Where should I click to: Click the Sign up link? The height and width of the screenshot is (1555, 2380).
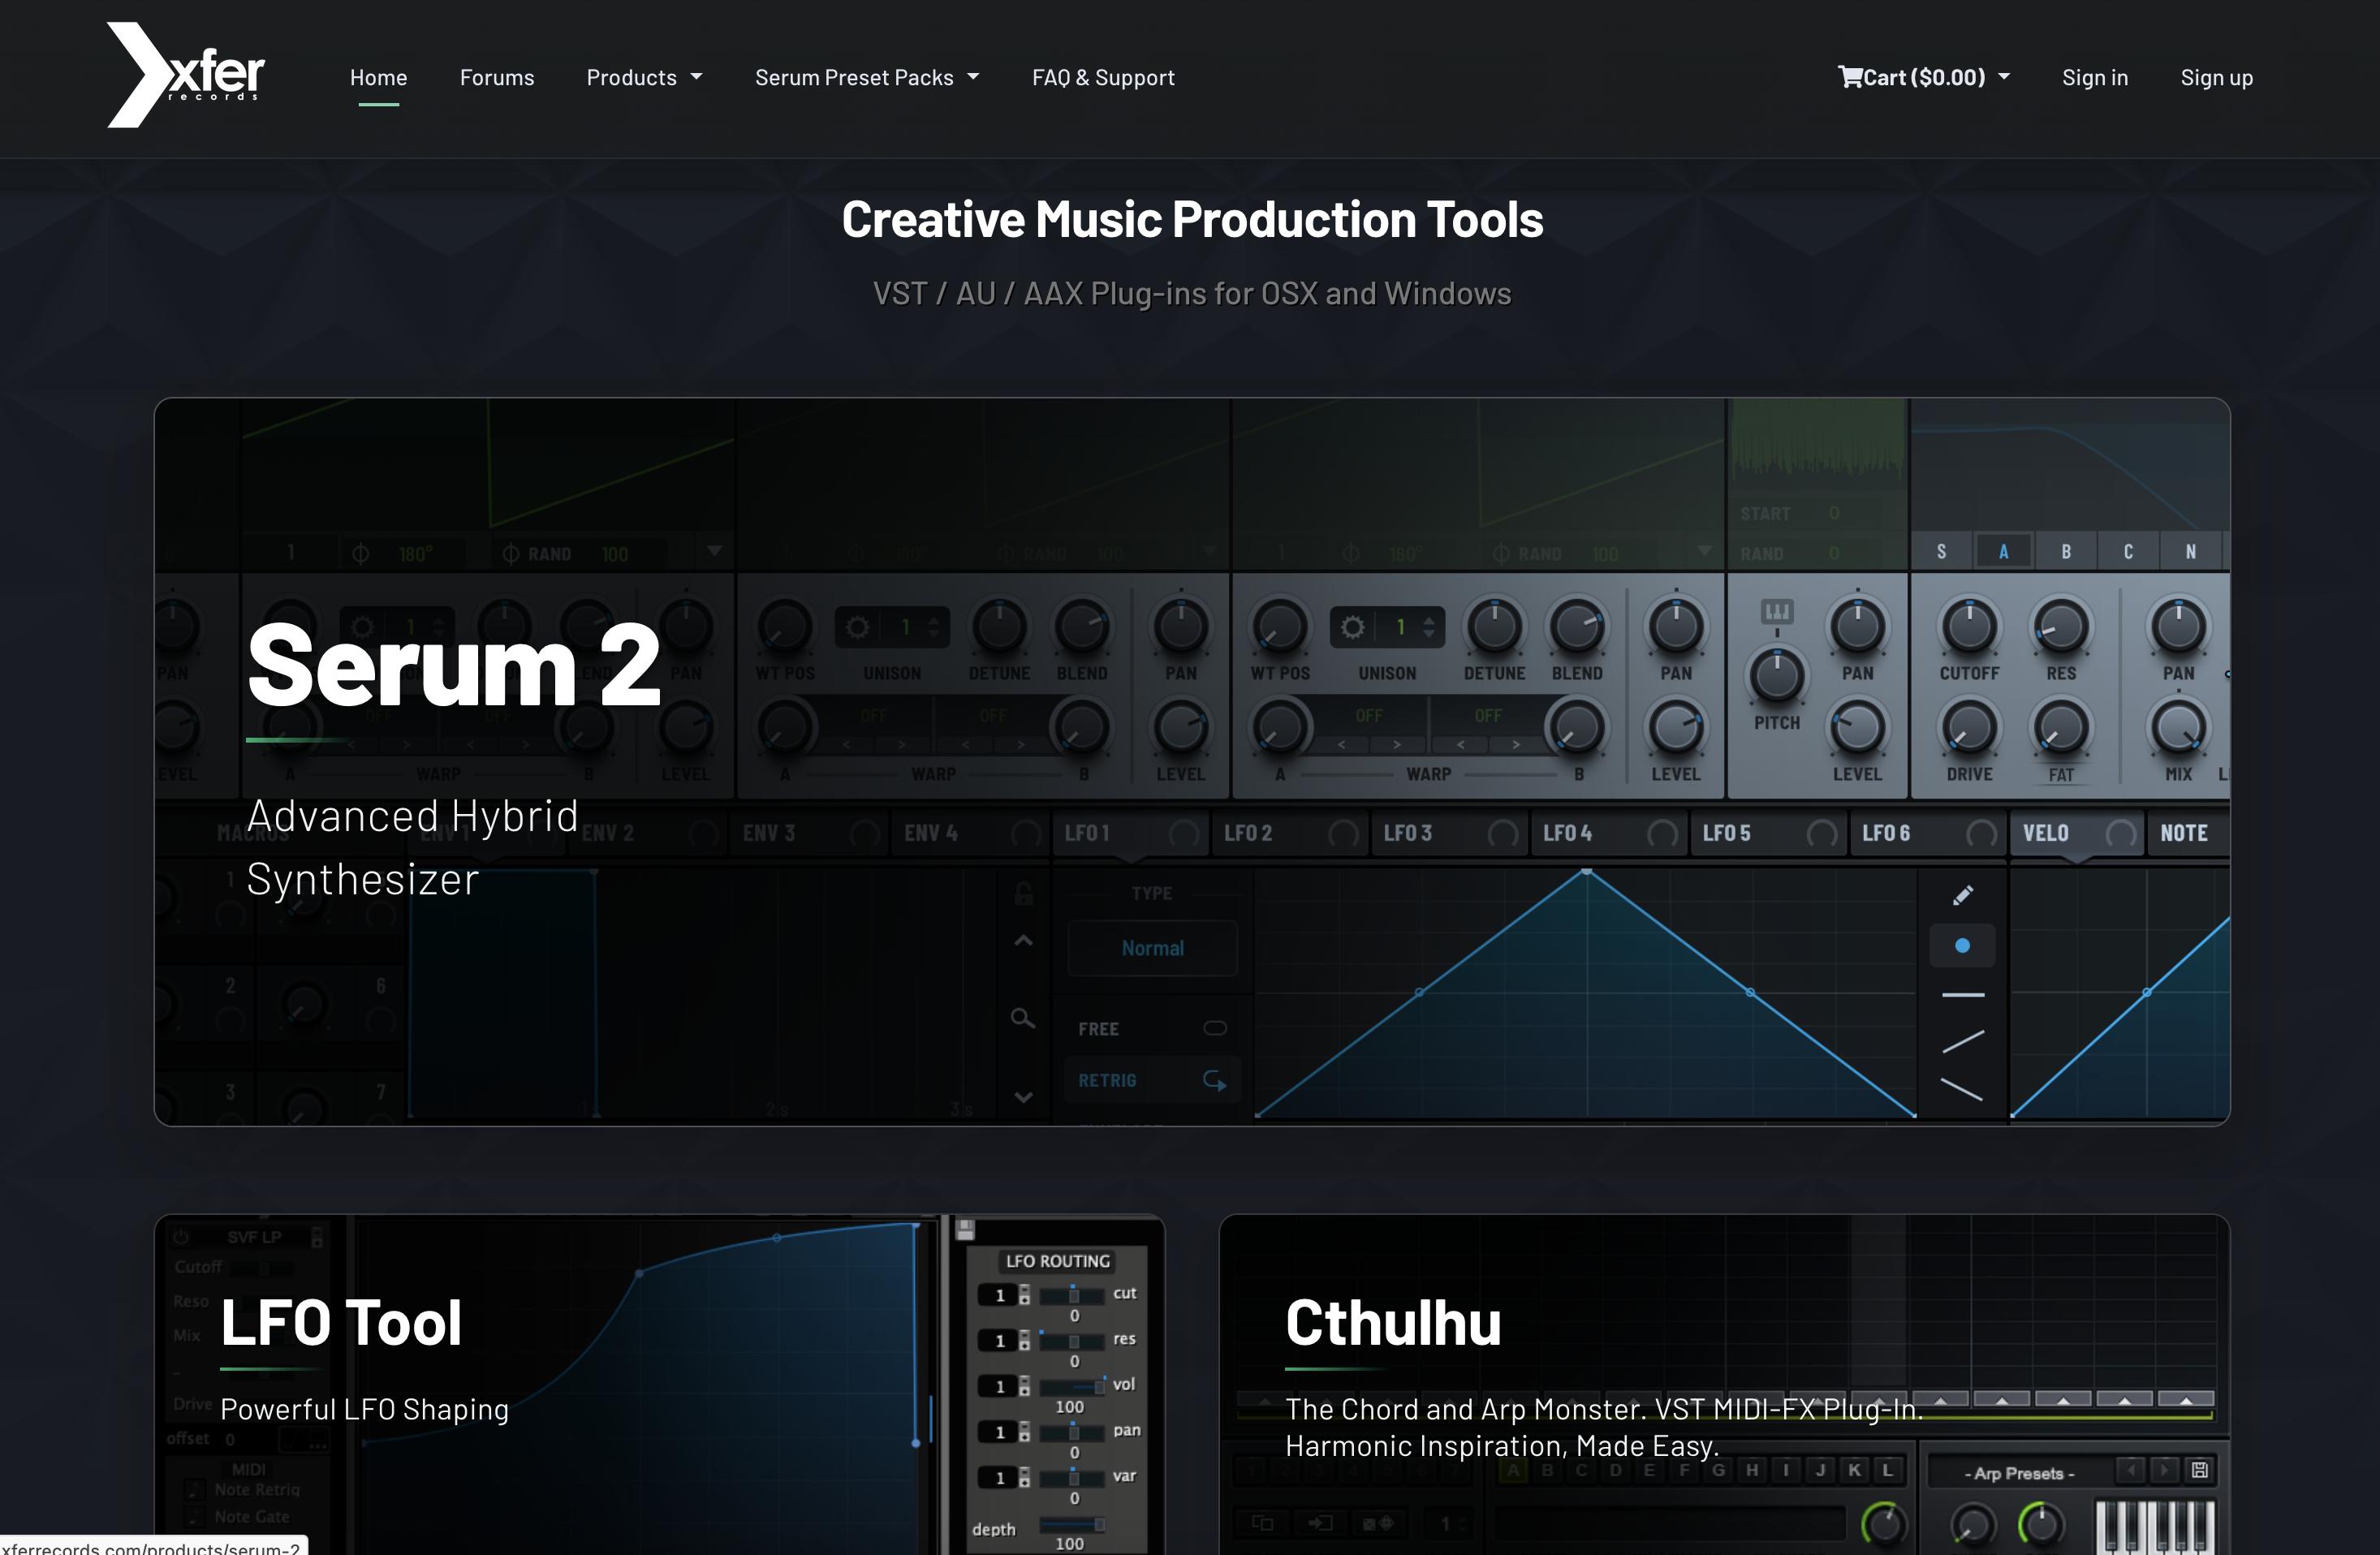[2216, 77]
